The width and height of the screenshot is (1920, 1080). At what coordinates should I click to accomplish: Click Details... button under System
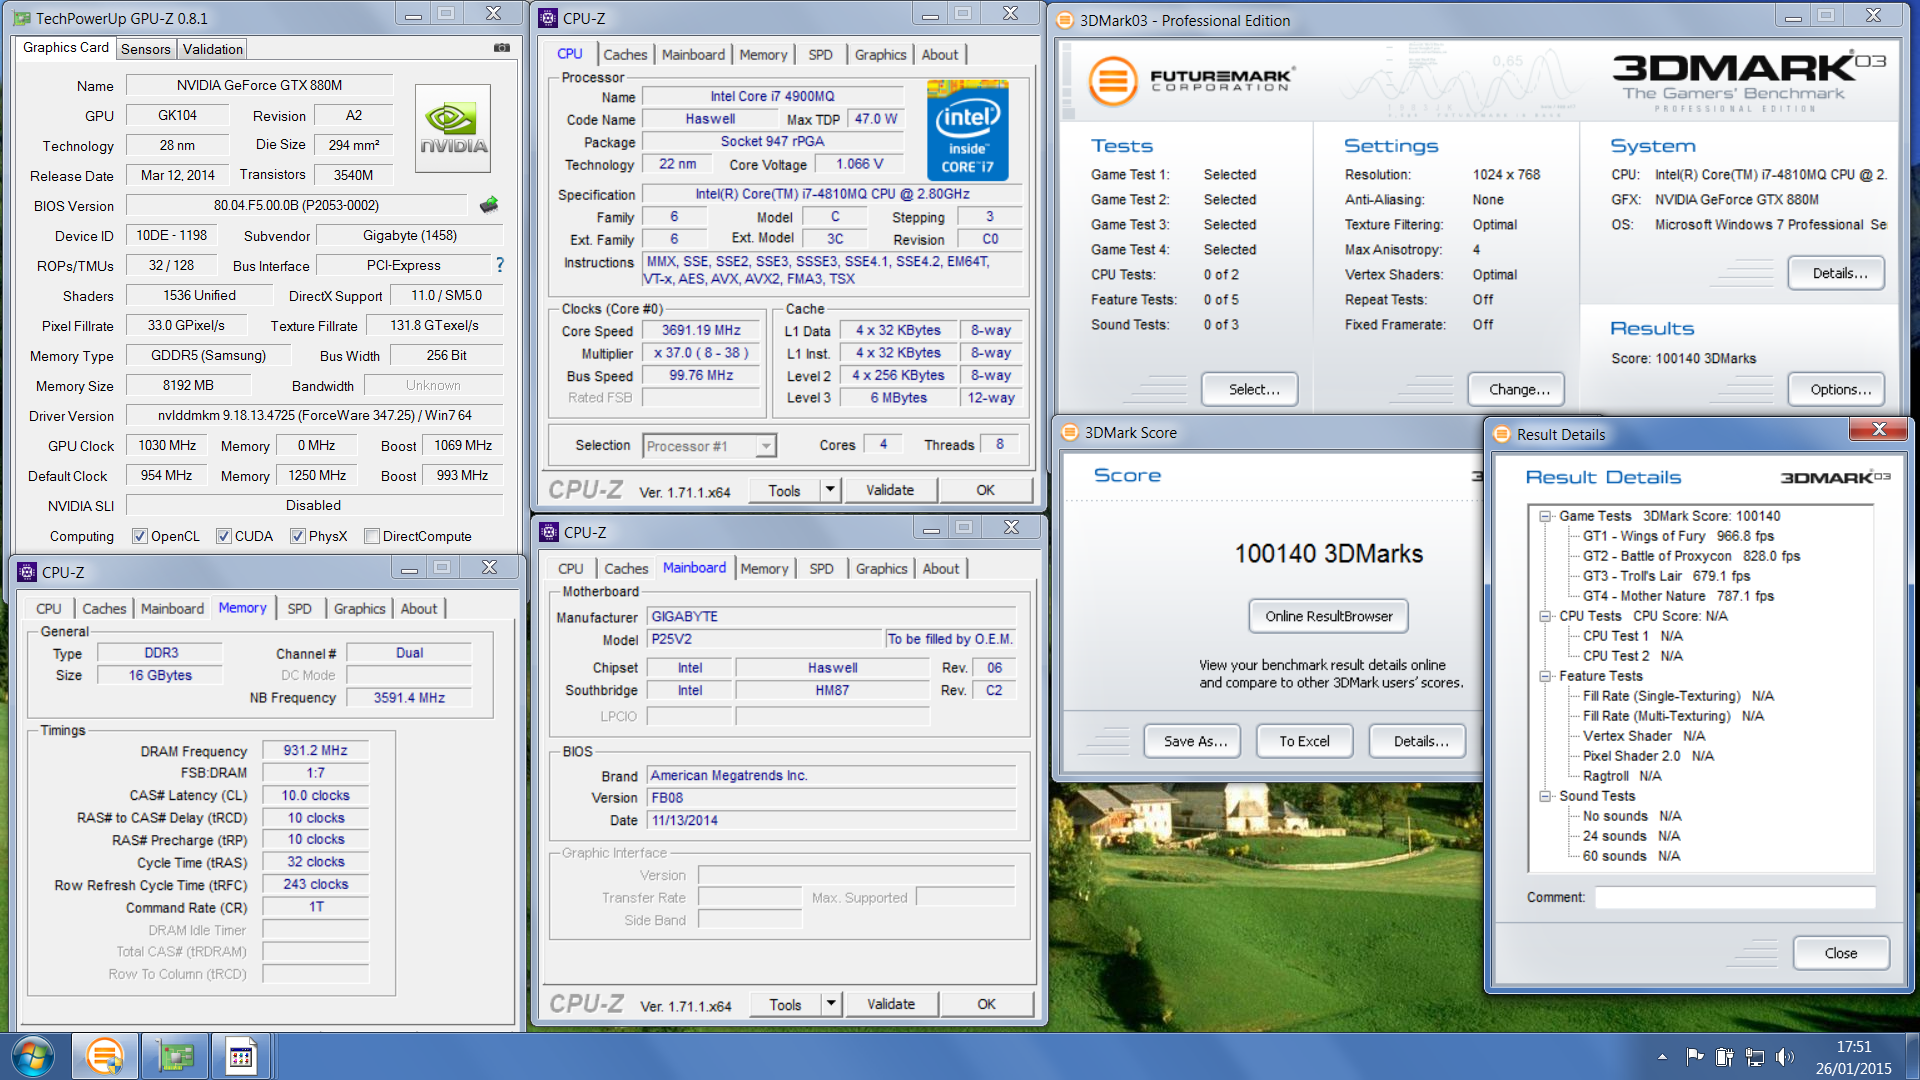[x=1836, y=273]
